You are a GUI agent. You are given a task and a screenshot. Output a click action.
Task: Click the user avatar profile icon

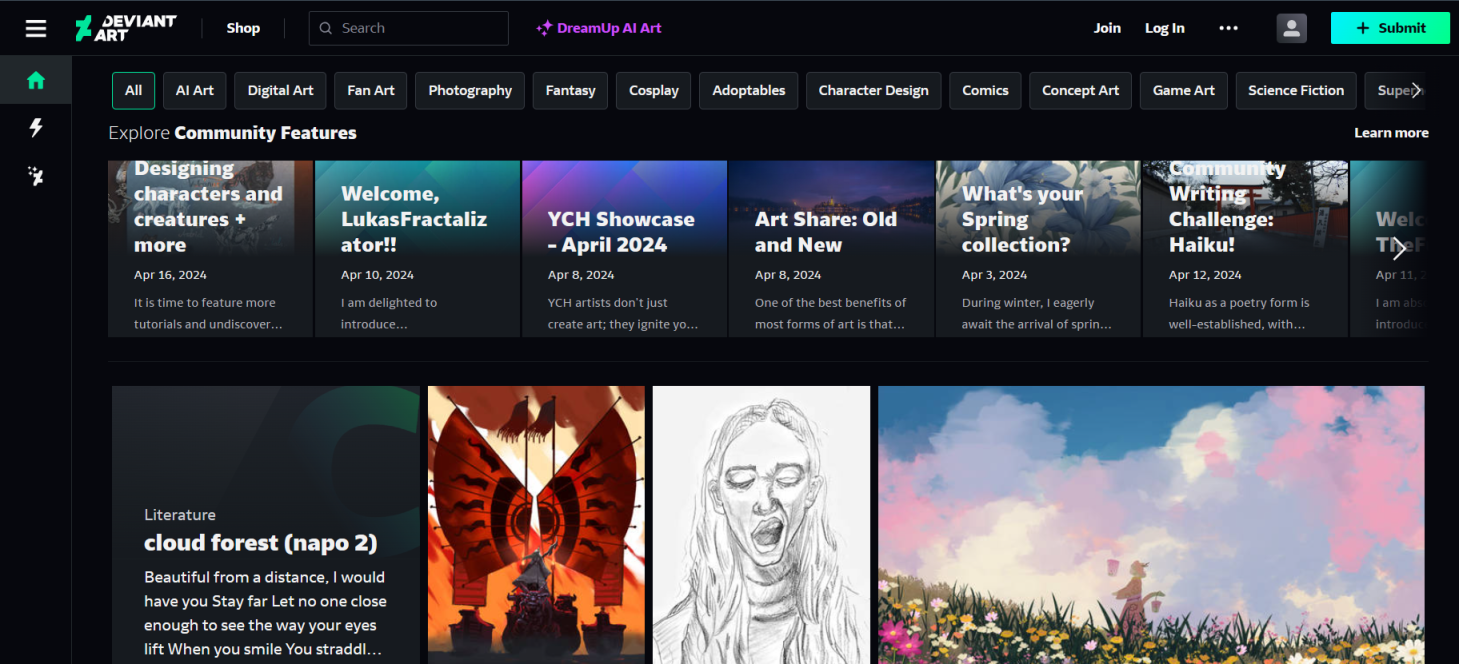coord(1291,28)
